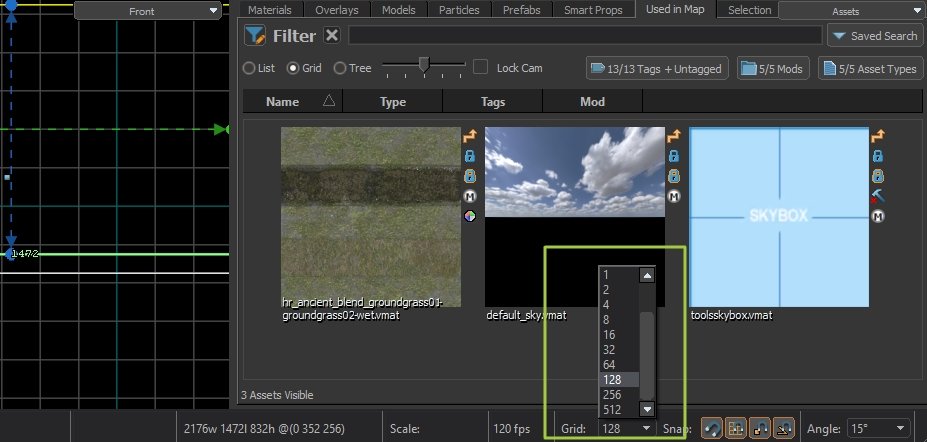Select the List view radio button
Screen dimensions: 927x442
coord(249,69)
